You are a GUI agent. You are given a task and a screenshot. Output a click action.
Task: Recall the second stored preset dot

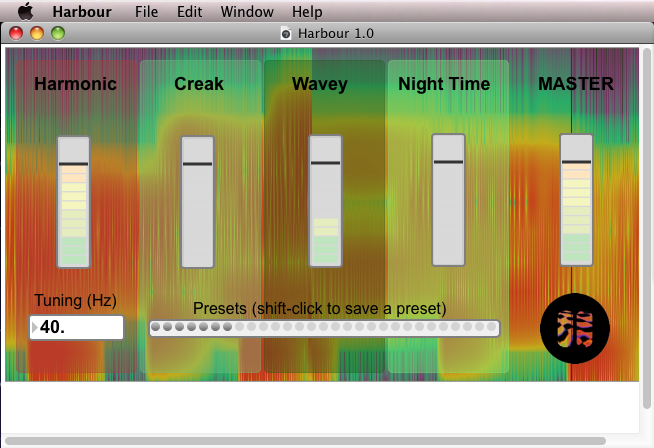point(167,327)
